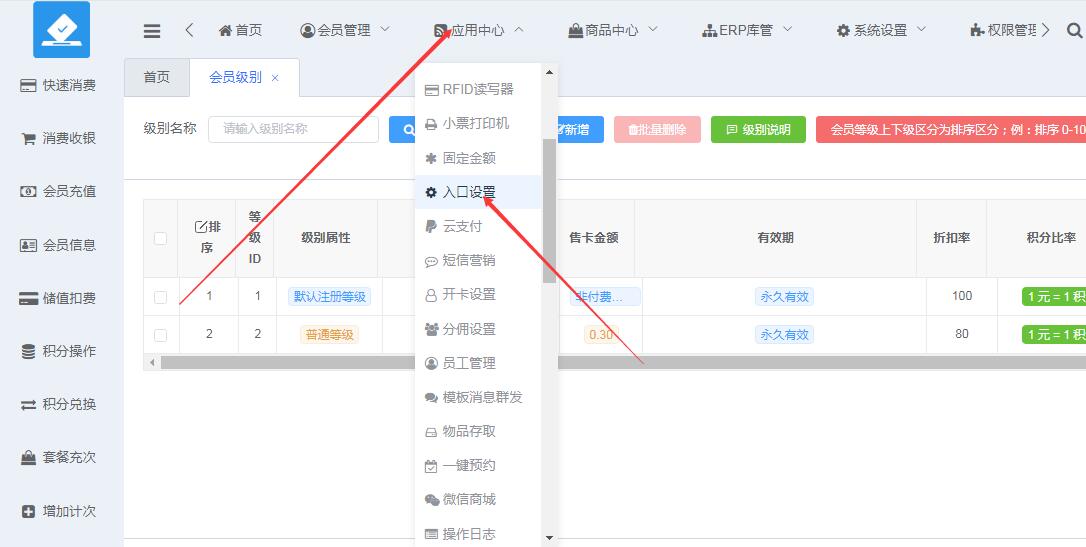Click the hamburger menu icon in header

click(152, 31)
